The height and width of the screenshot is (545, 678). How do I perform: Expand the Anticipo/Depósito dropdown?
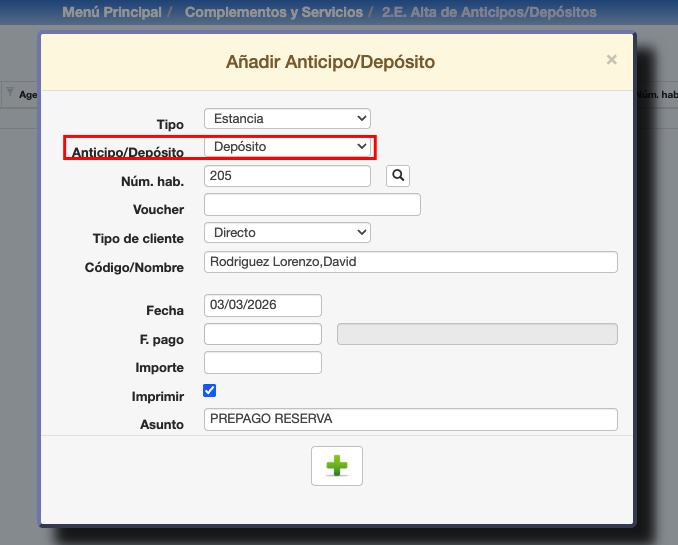coord(287,147)
